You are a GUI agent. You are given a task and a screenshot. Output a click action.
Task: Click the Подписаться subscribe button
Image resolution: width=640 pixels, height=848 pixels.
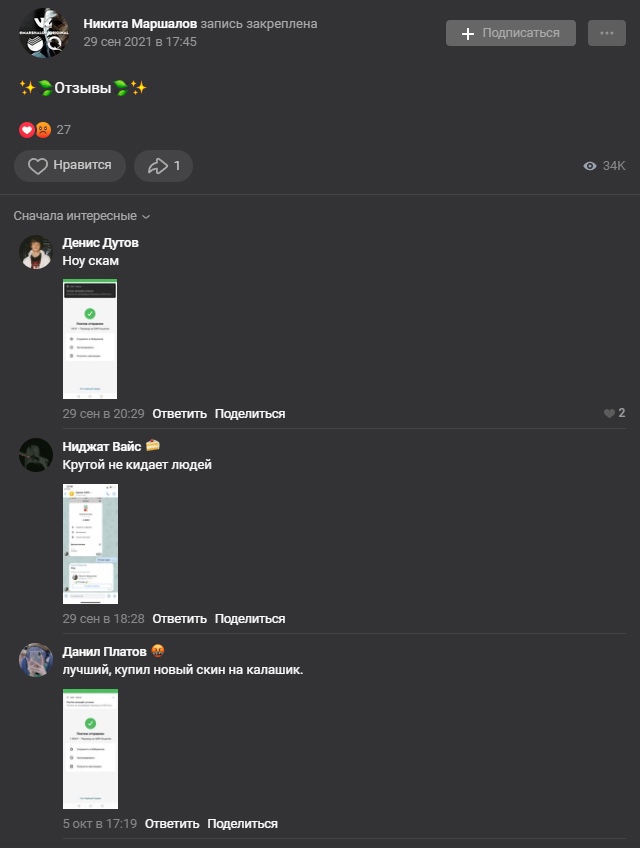click(x=511, y=33)
